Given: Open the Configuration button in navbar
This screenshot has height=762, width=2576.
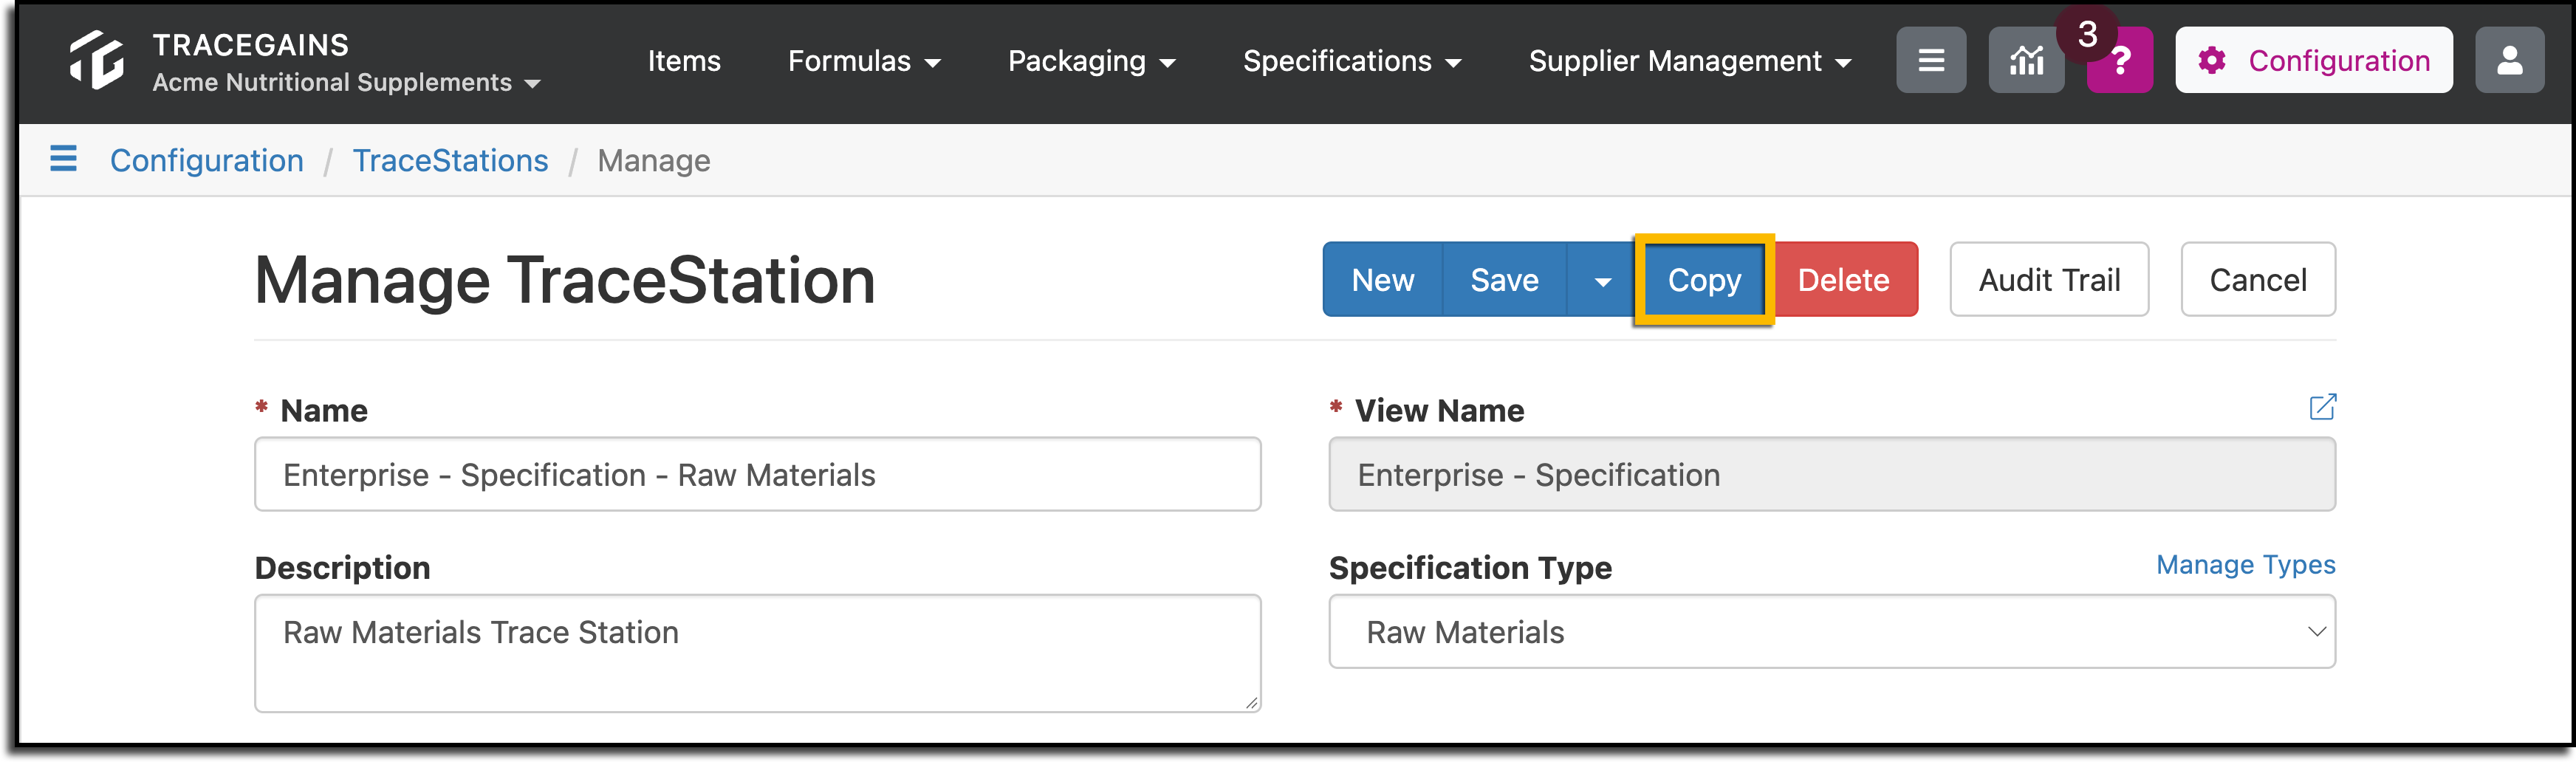Looking at the screenshot, I should (x=2314, y=60).
